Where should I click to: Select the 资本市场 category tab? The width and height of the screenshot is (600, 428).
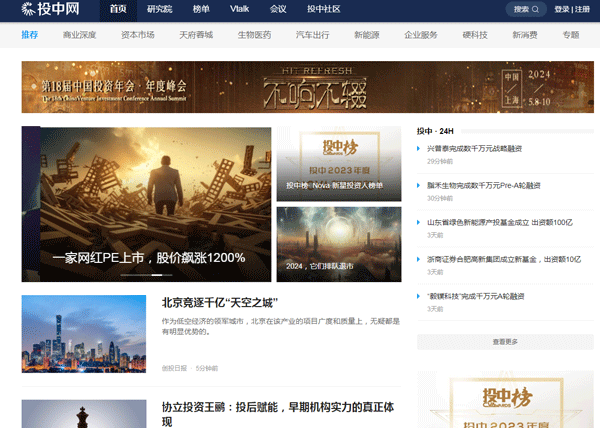138,35
